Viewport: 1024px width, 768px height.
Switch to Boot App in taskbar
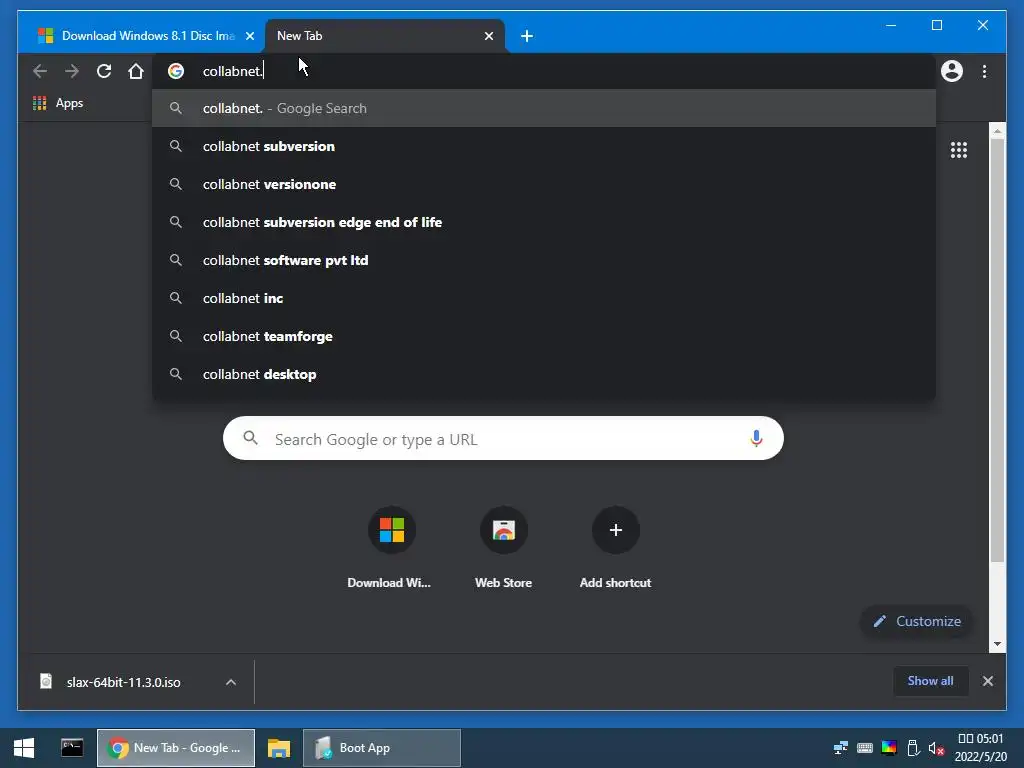coord(382,748)
